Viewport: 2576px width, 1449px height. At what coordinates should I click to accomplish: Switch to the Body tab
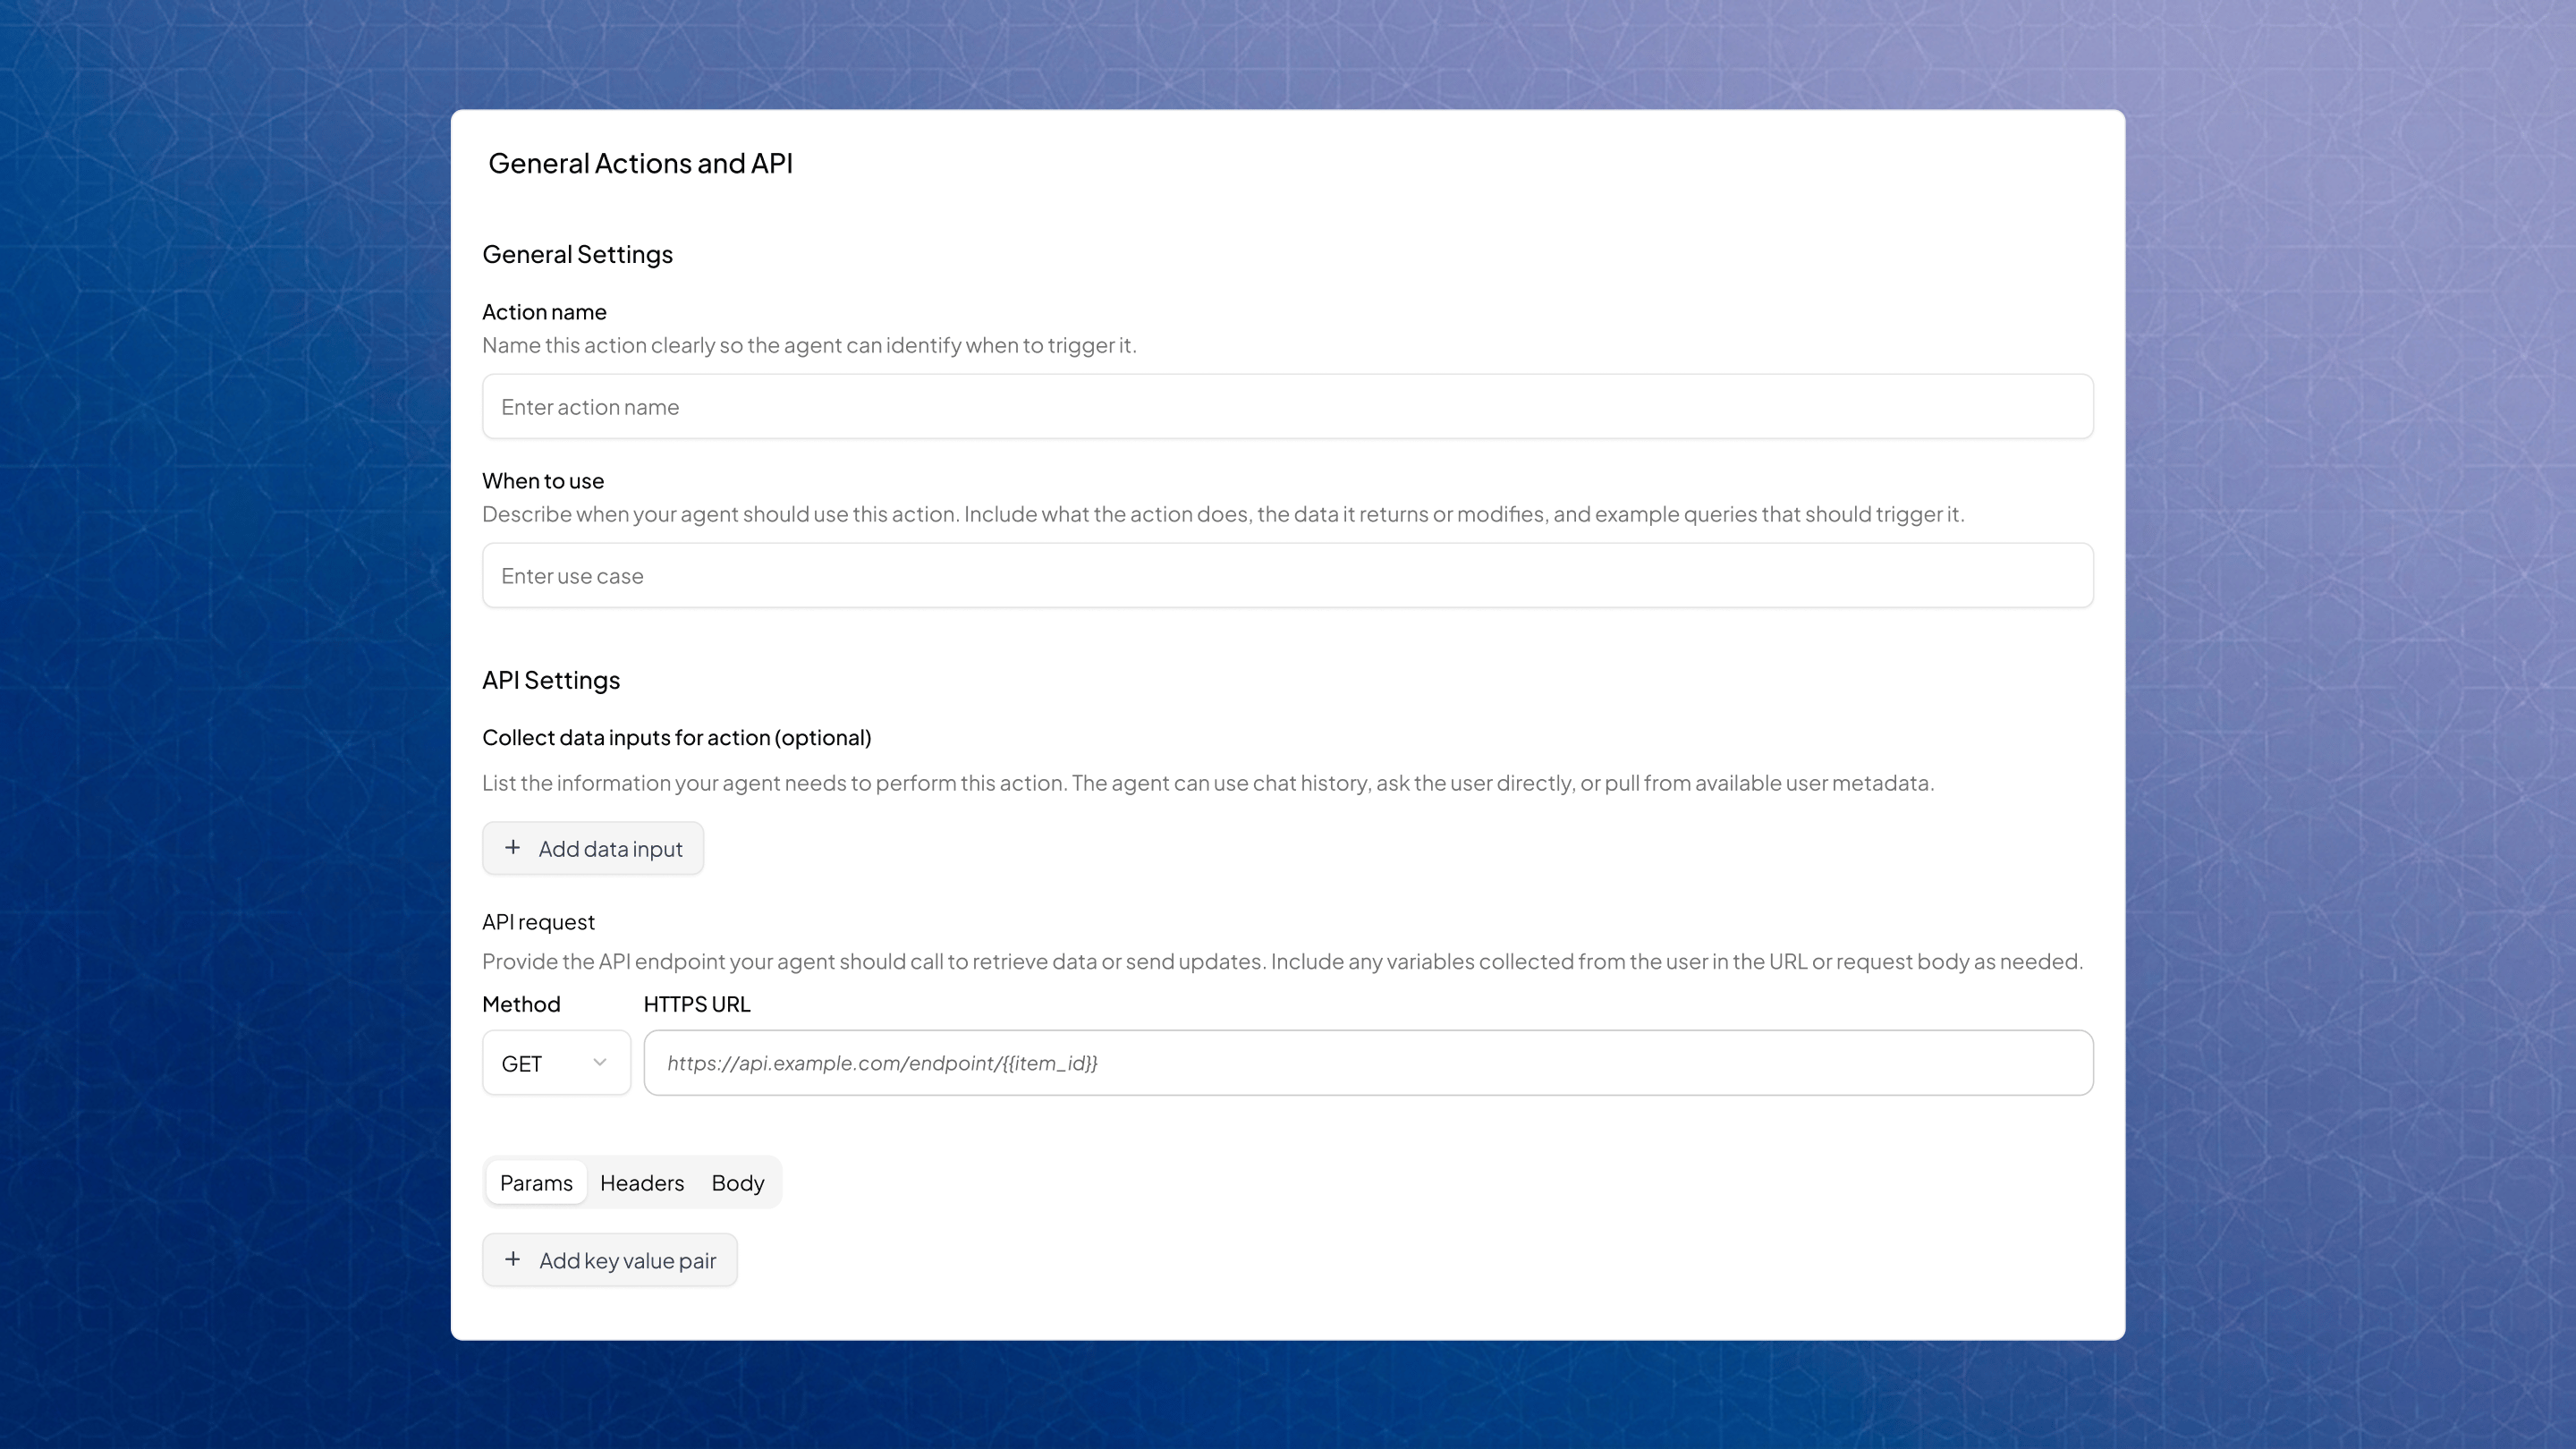tap(737, 1182)
